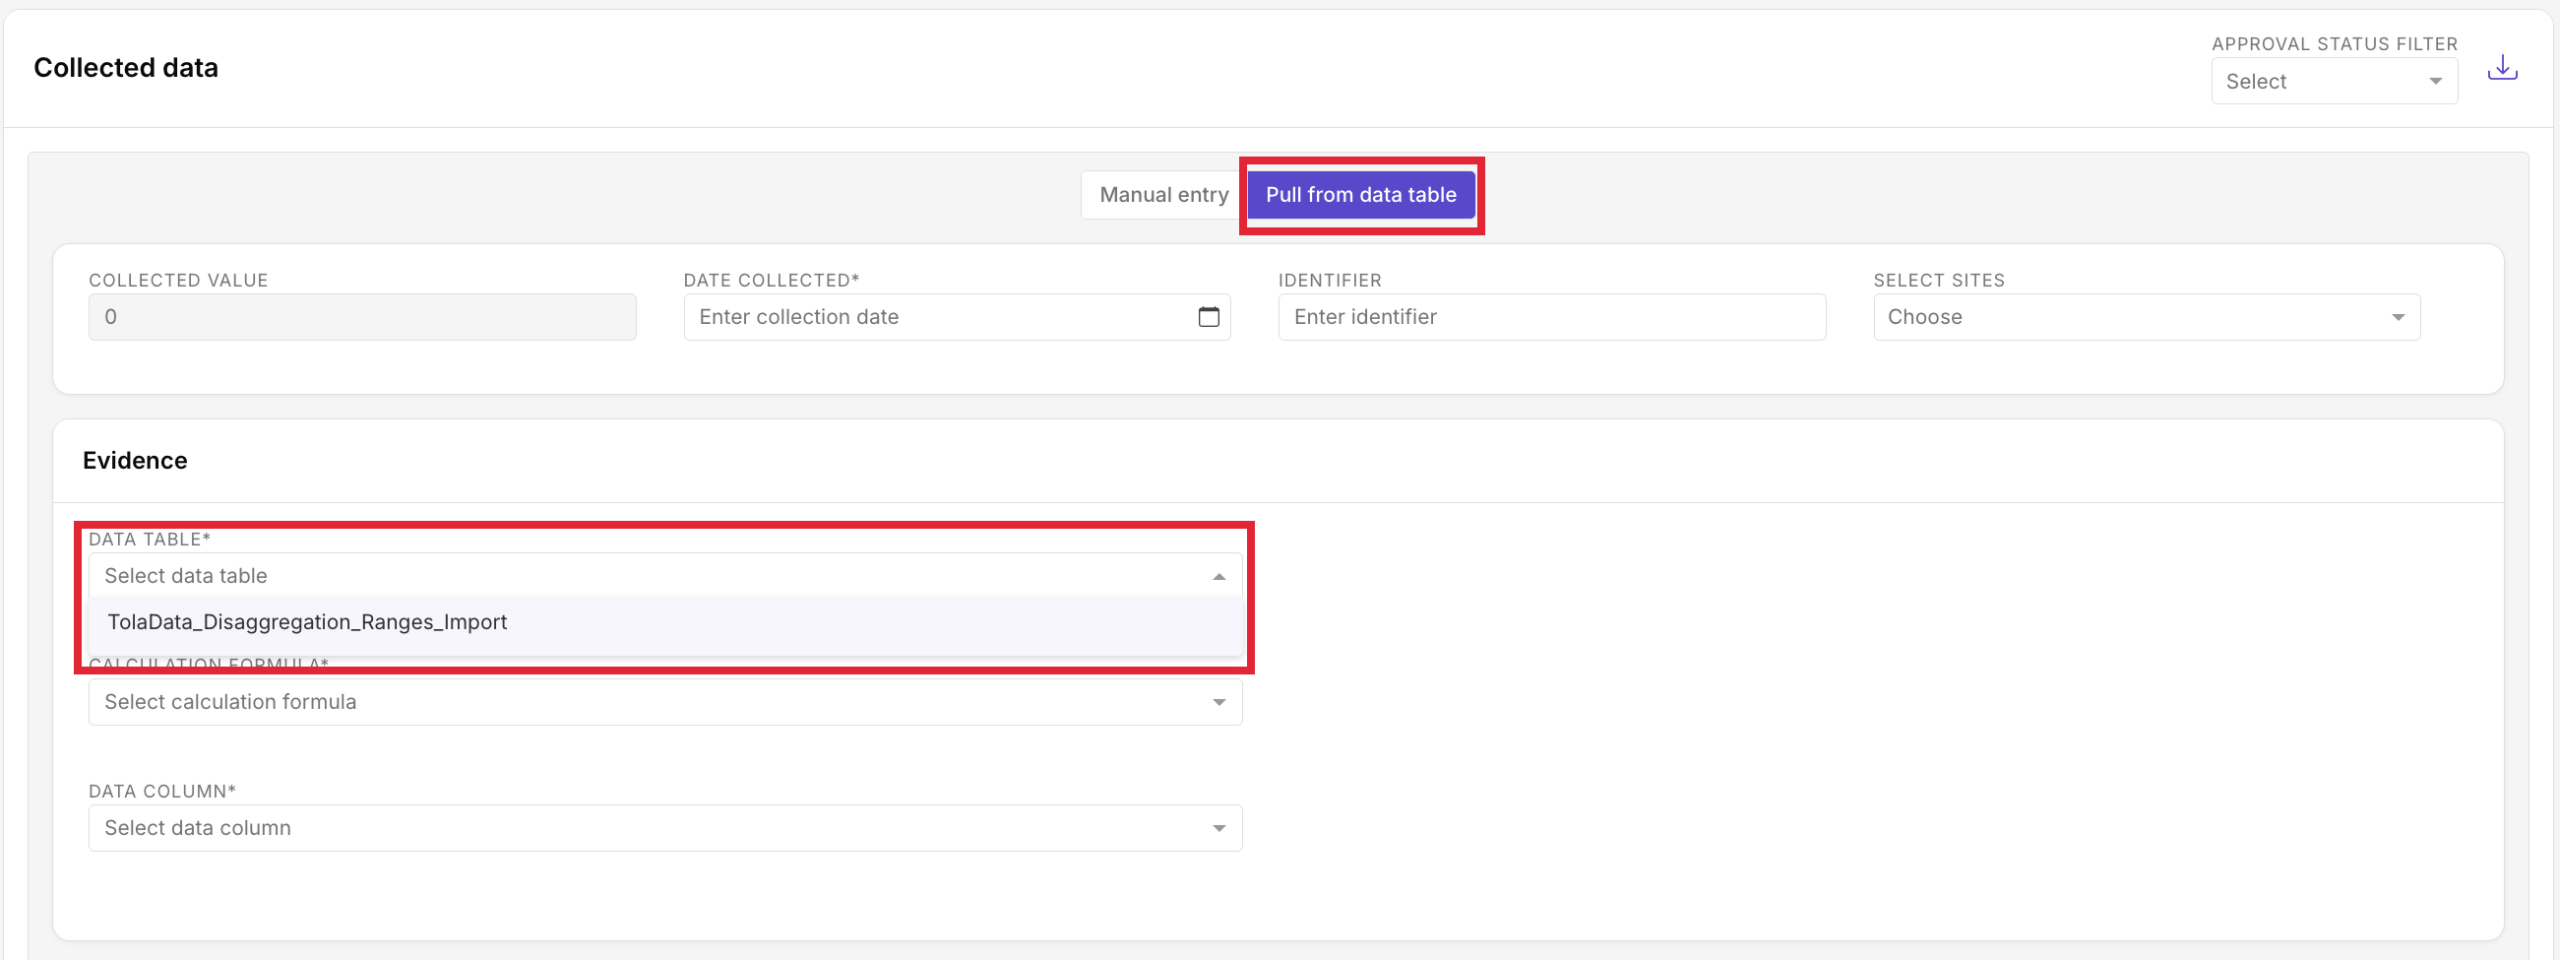Screen dimensions: 2560x960
Task: Click the Collected data page title
Action: point(126,68)
